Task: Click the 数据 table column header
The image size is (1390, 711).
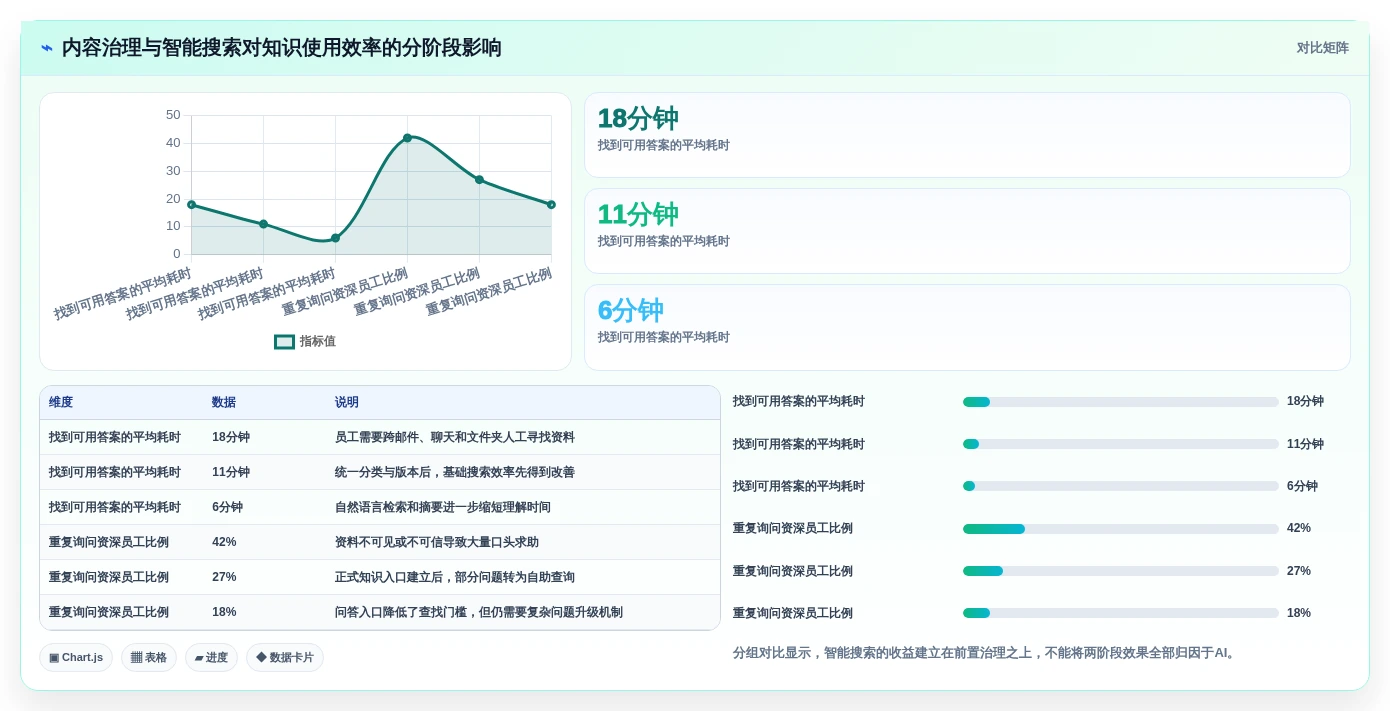Action: tap(224, 402)
